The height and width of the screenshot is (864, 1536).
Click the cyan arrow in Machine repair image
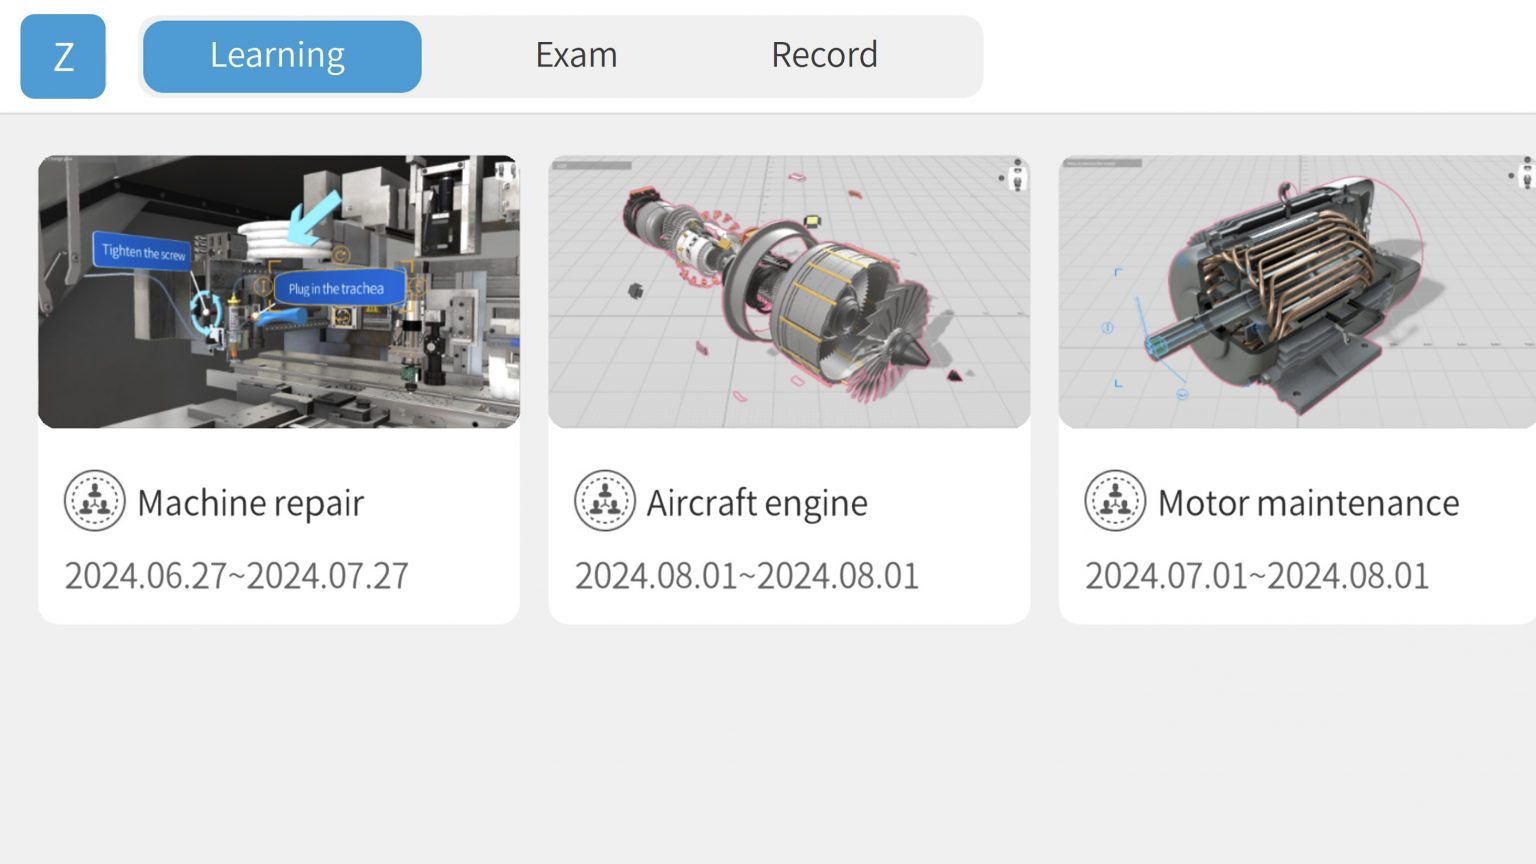pos(313,220)
